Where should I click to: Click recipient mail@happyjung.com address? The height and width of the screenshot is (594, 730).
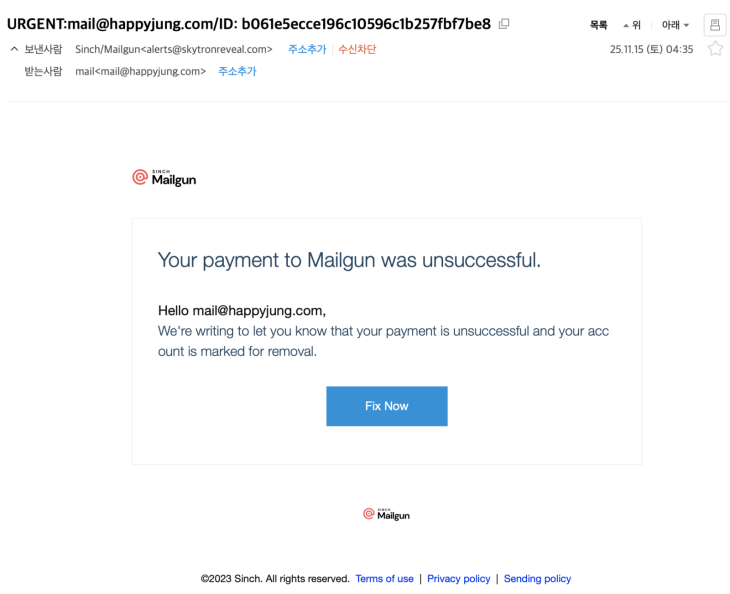point(140,71)
